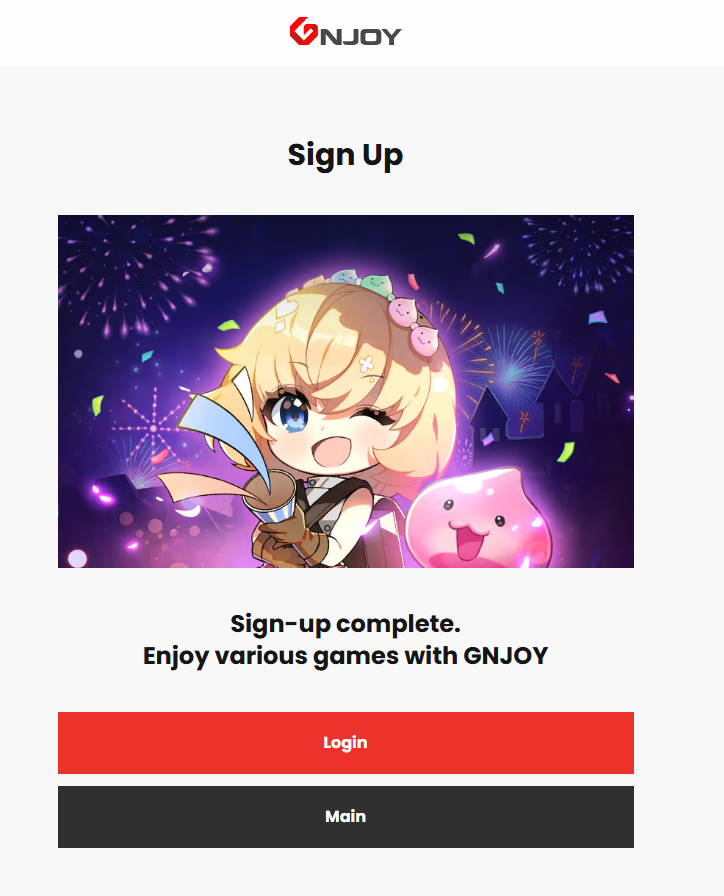Screen dimensions: 724x896
Task: Click 'Enjoy various games with GNJOY' text
Action: pyautogui.click(x=345, y=656)
